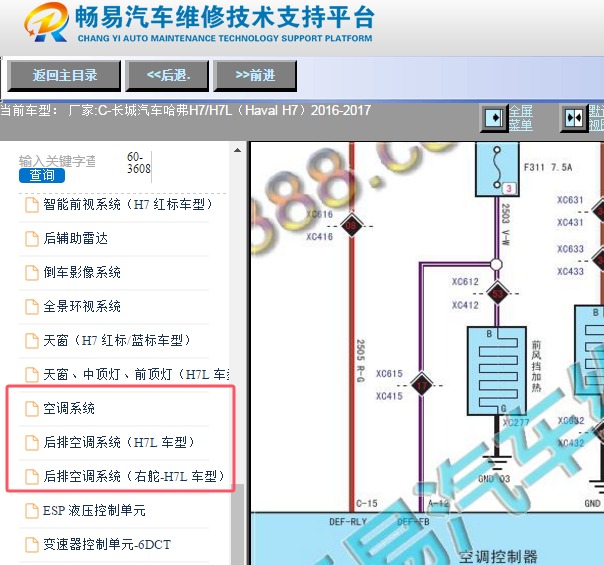Focus the keyword search input field
Image resolution: width=604 pixels, height=565 pixels.
click(x=57, y=161)
